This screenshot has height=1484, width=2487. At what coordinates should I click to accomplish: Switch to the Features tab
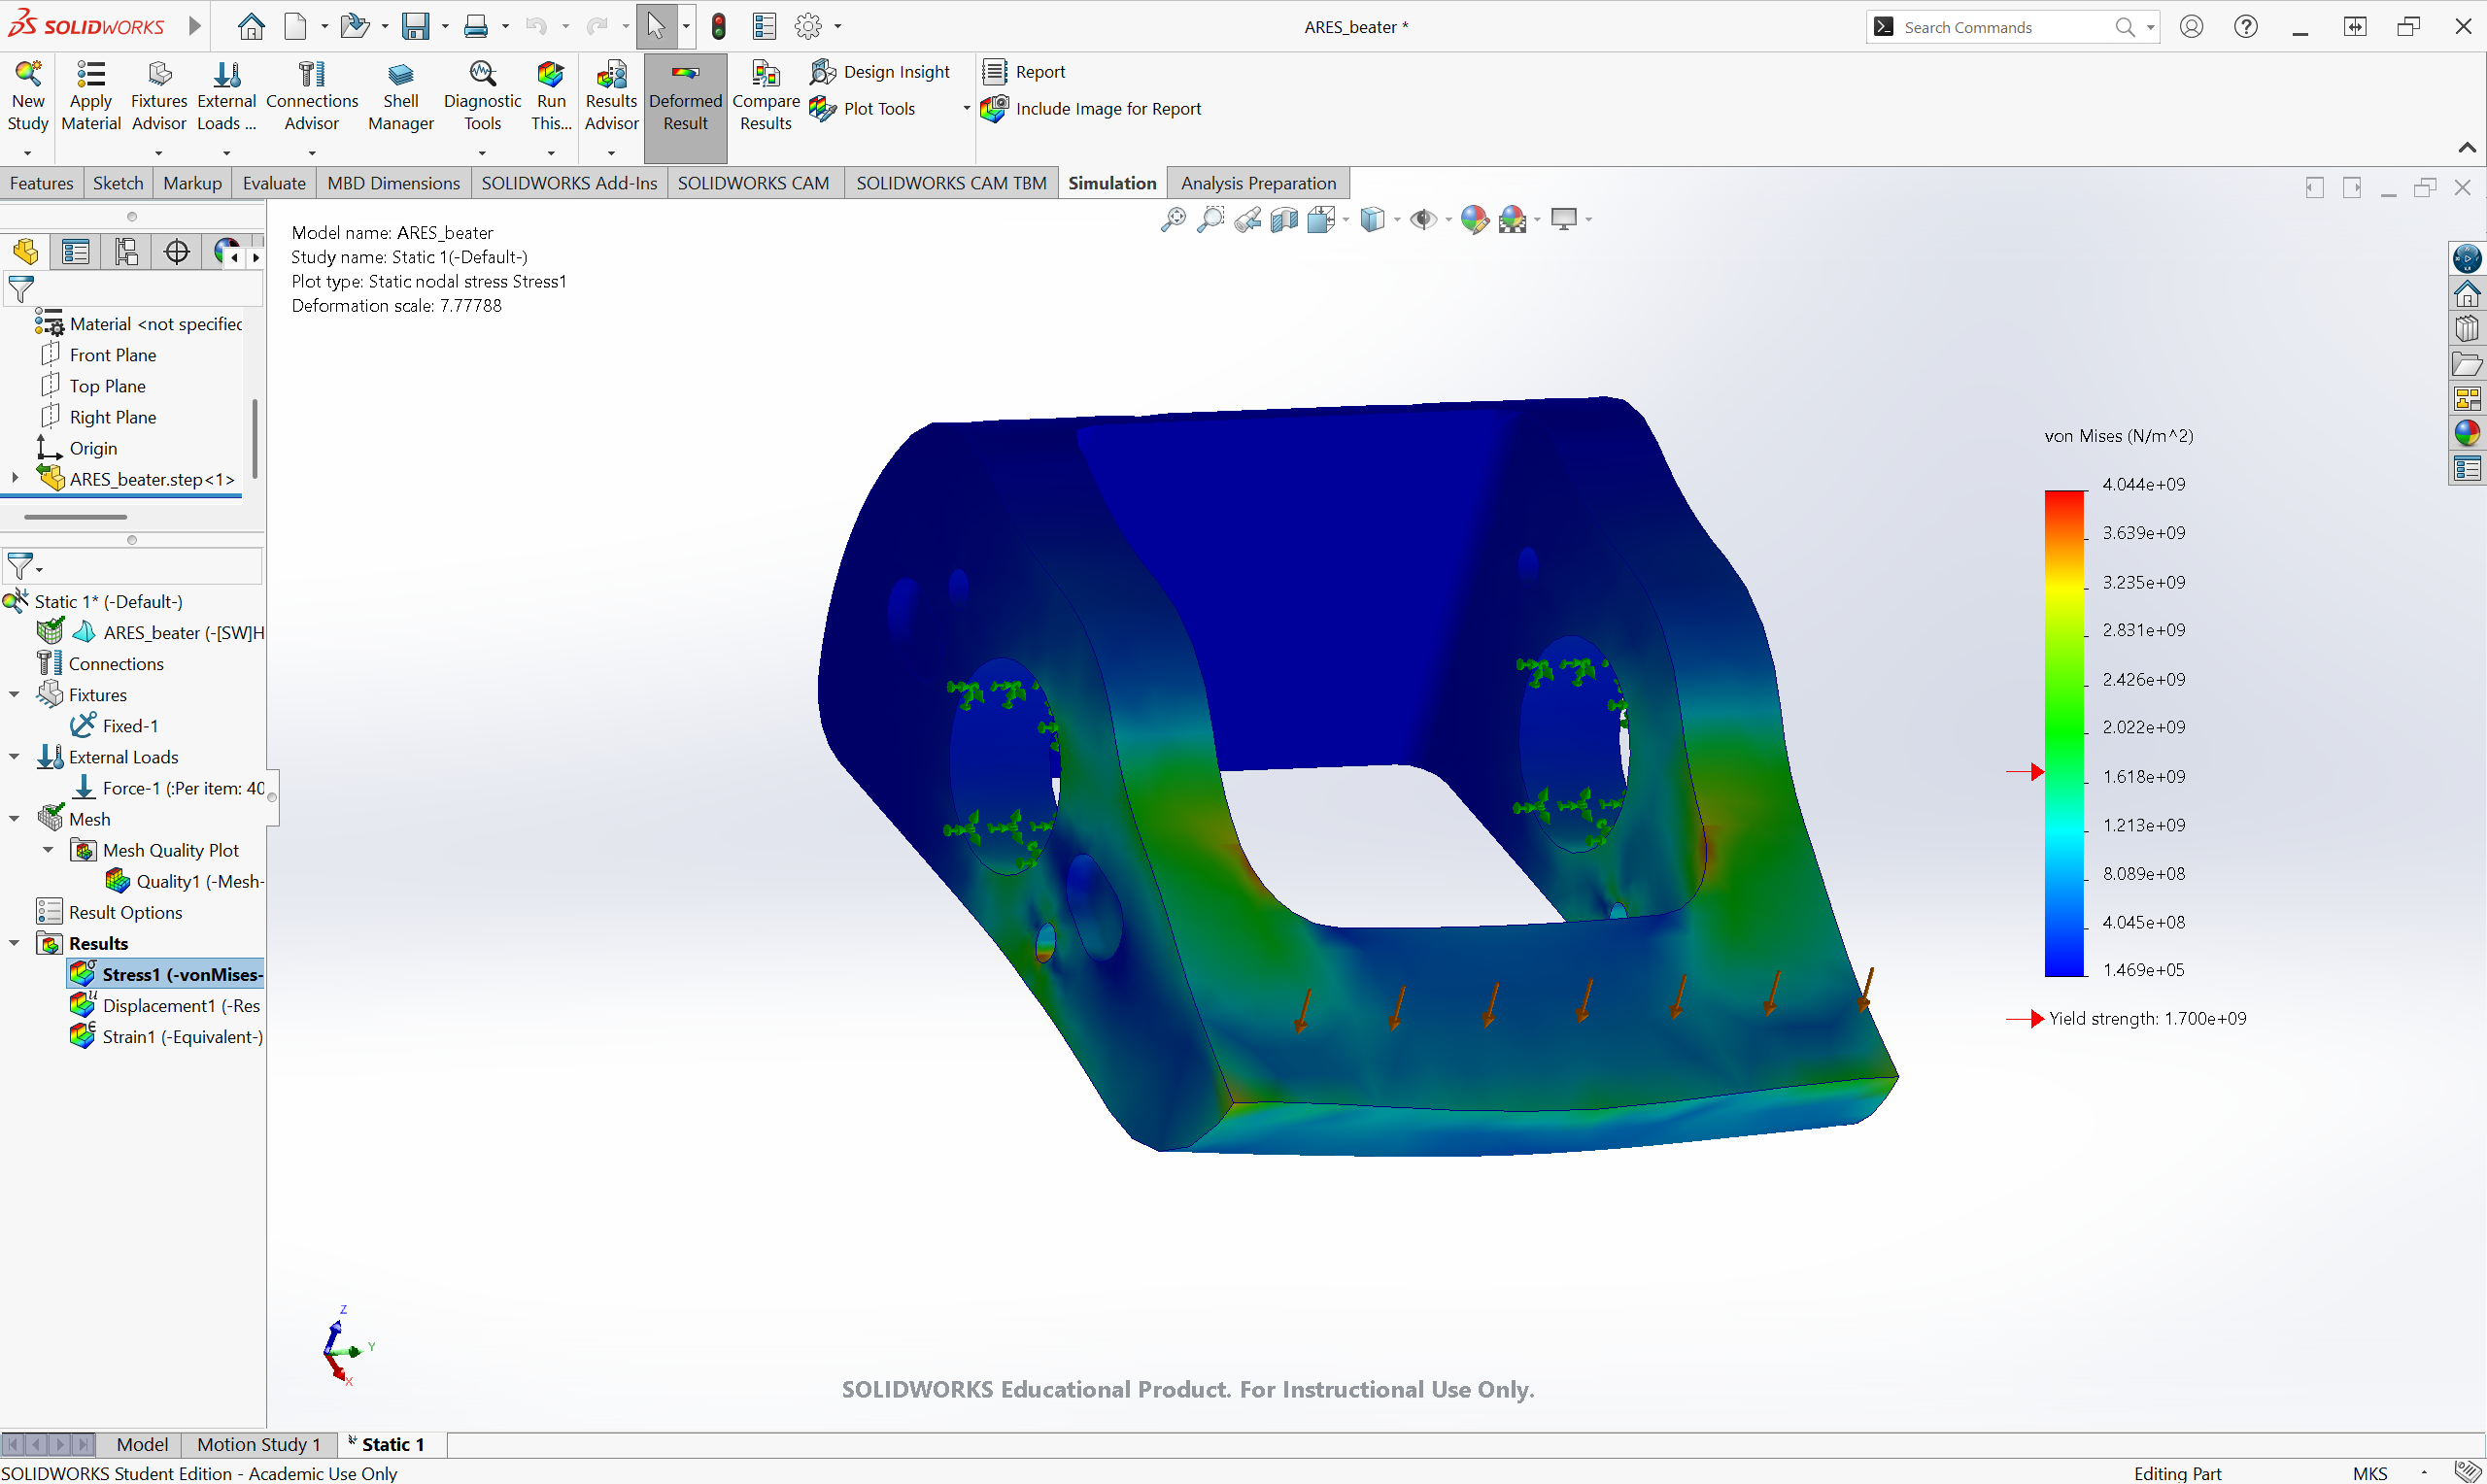41,183
